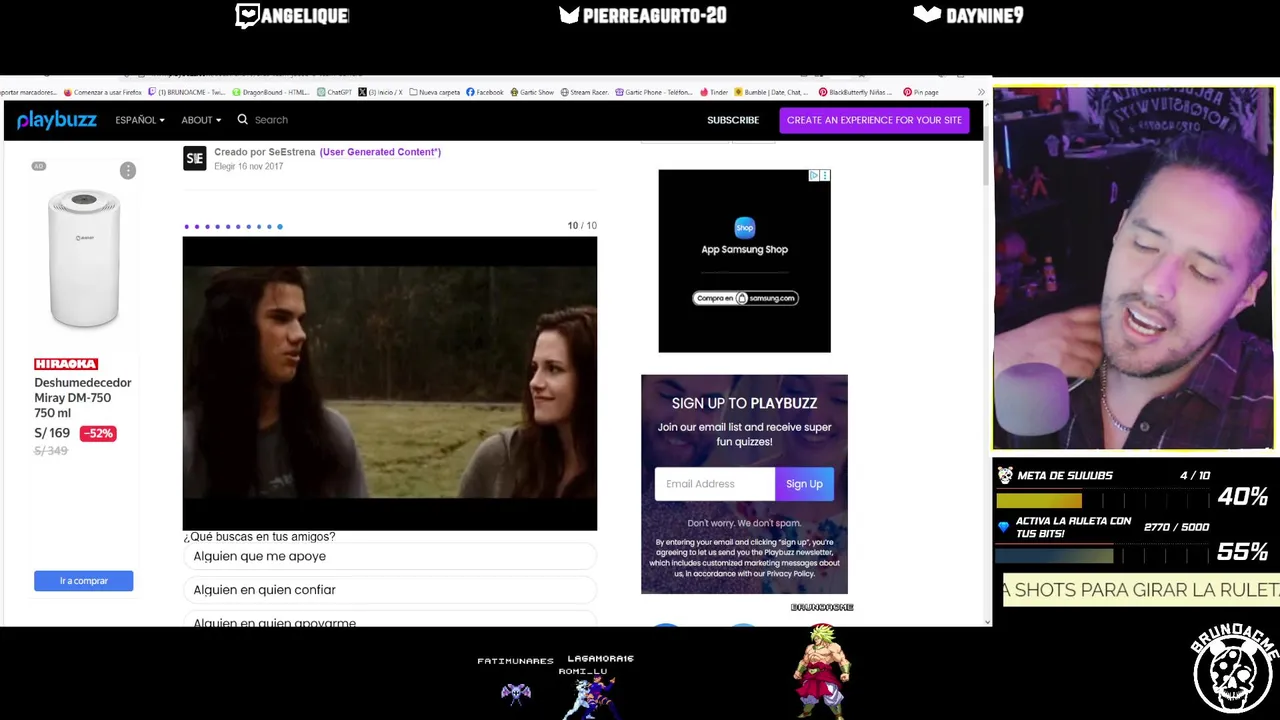Click the SE creator avatar

[194, 158]
